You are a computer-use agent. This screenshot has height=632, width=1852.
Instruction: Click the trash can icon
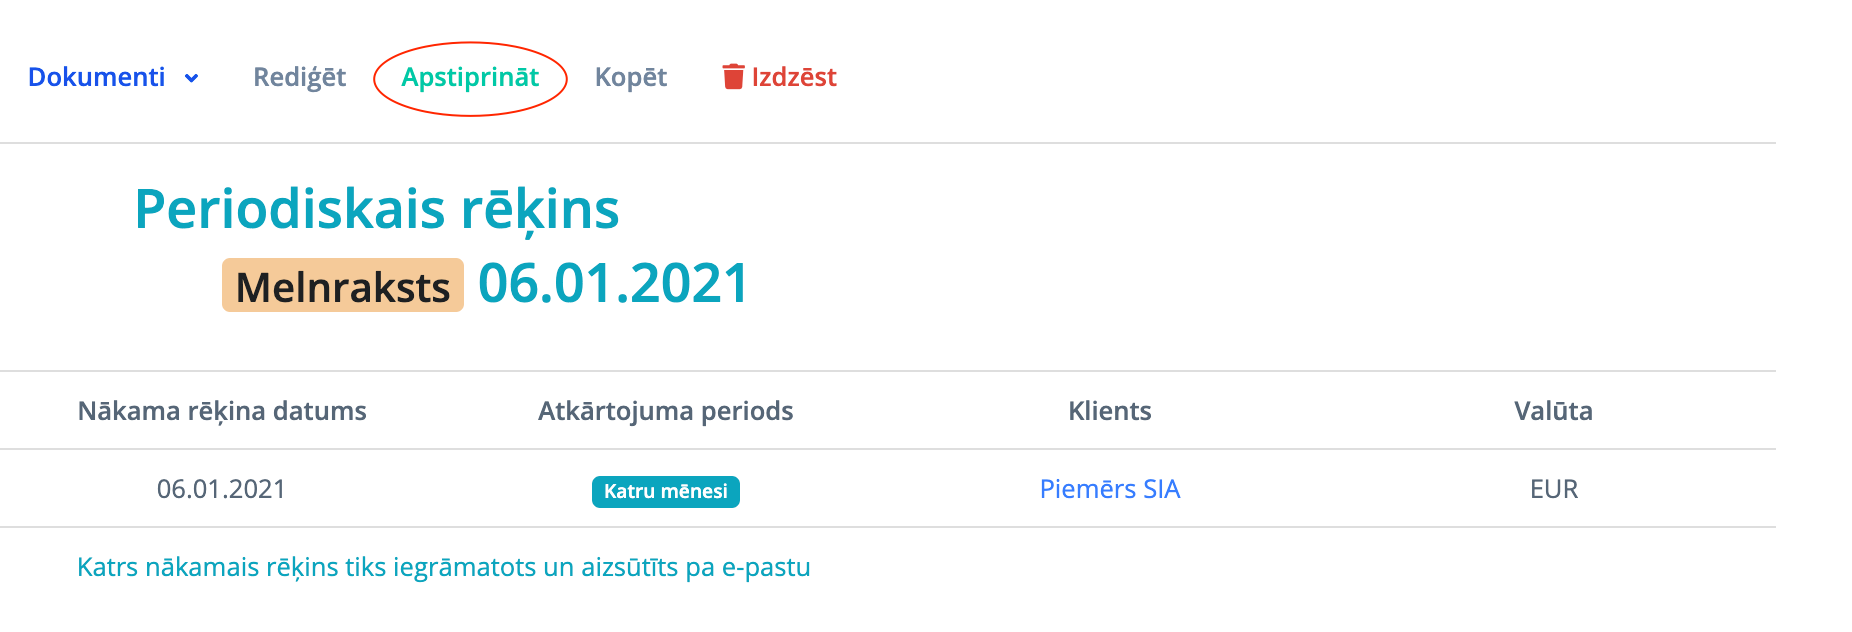pyautogui.click(x=733, y=77)
